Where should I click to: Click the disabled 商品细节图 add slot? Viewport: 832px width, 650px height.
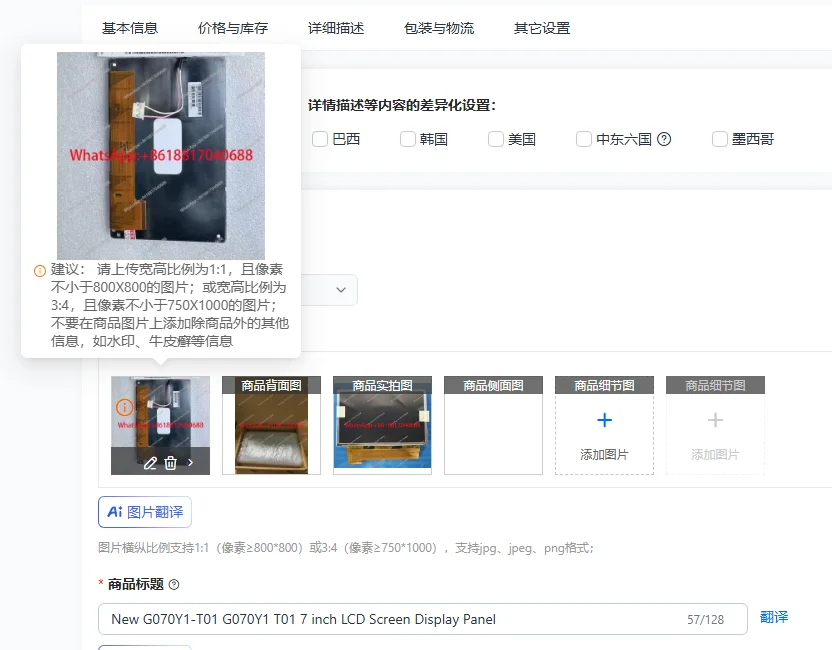click(x=715, y=425)
